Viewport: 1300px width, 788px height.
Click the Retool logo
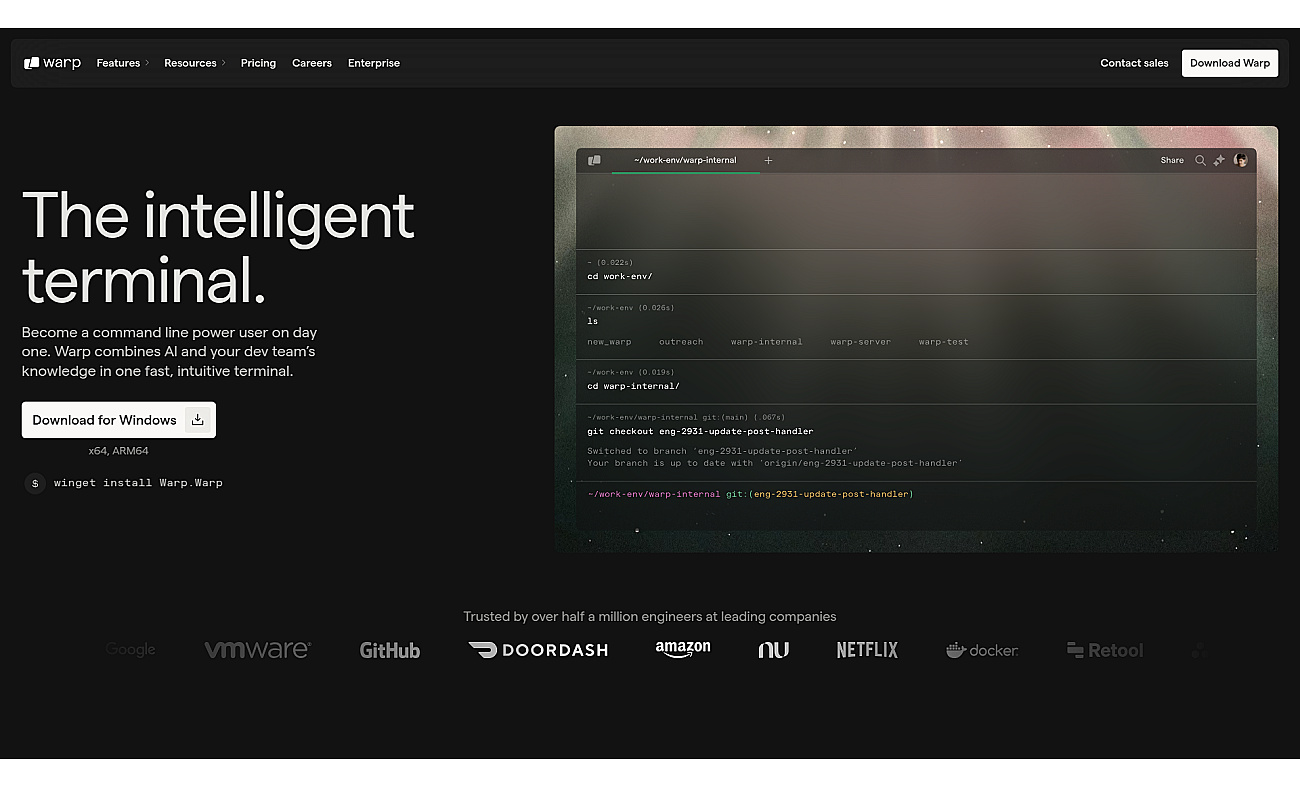point(1105,650)
